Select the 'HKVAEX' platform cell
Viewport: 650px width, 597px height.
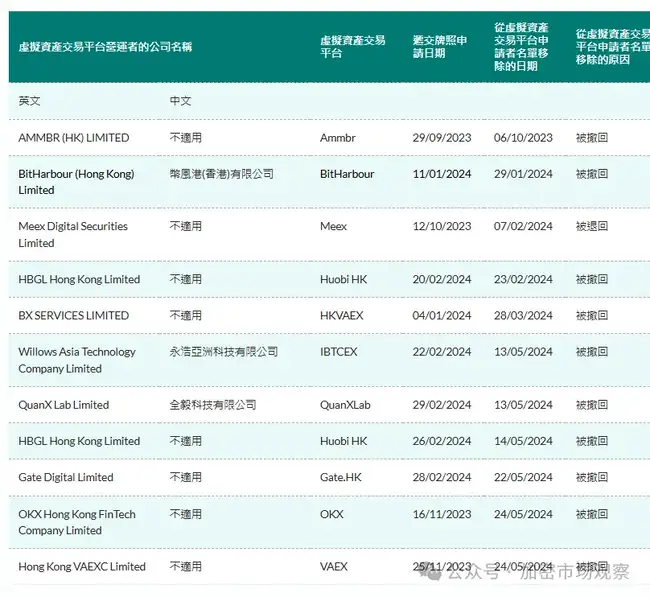click(x=342, y=315)
